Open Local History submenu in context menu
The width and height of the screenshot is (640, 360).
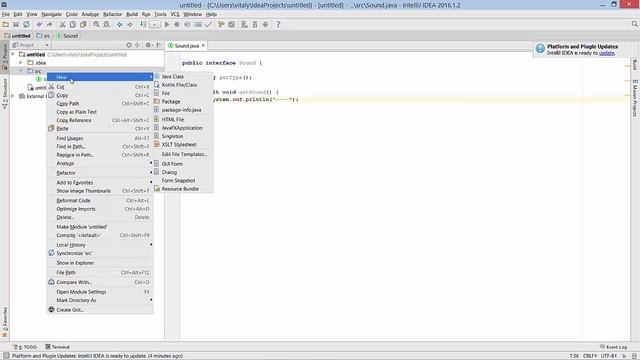tap(100, 245)
